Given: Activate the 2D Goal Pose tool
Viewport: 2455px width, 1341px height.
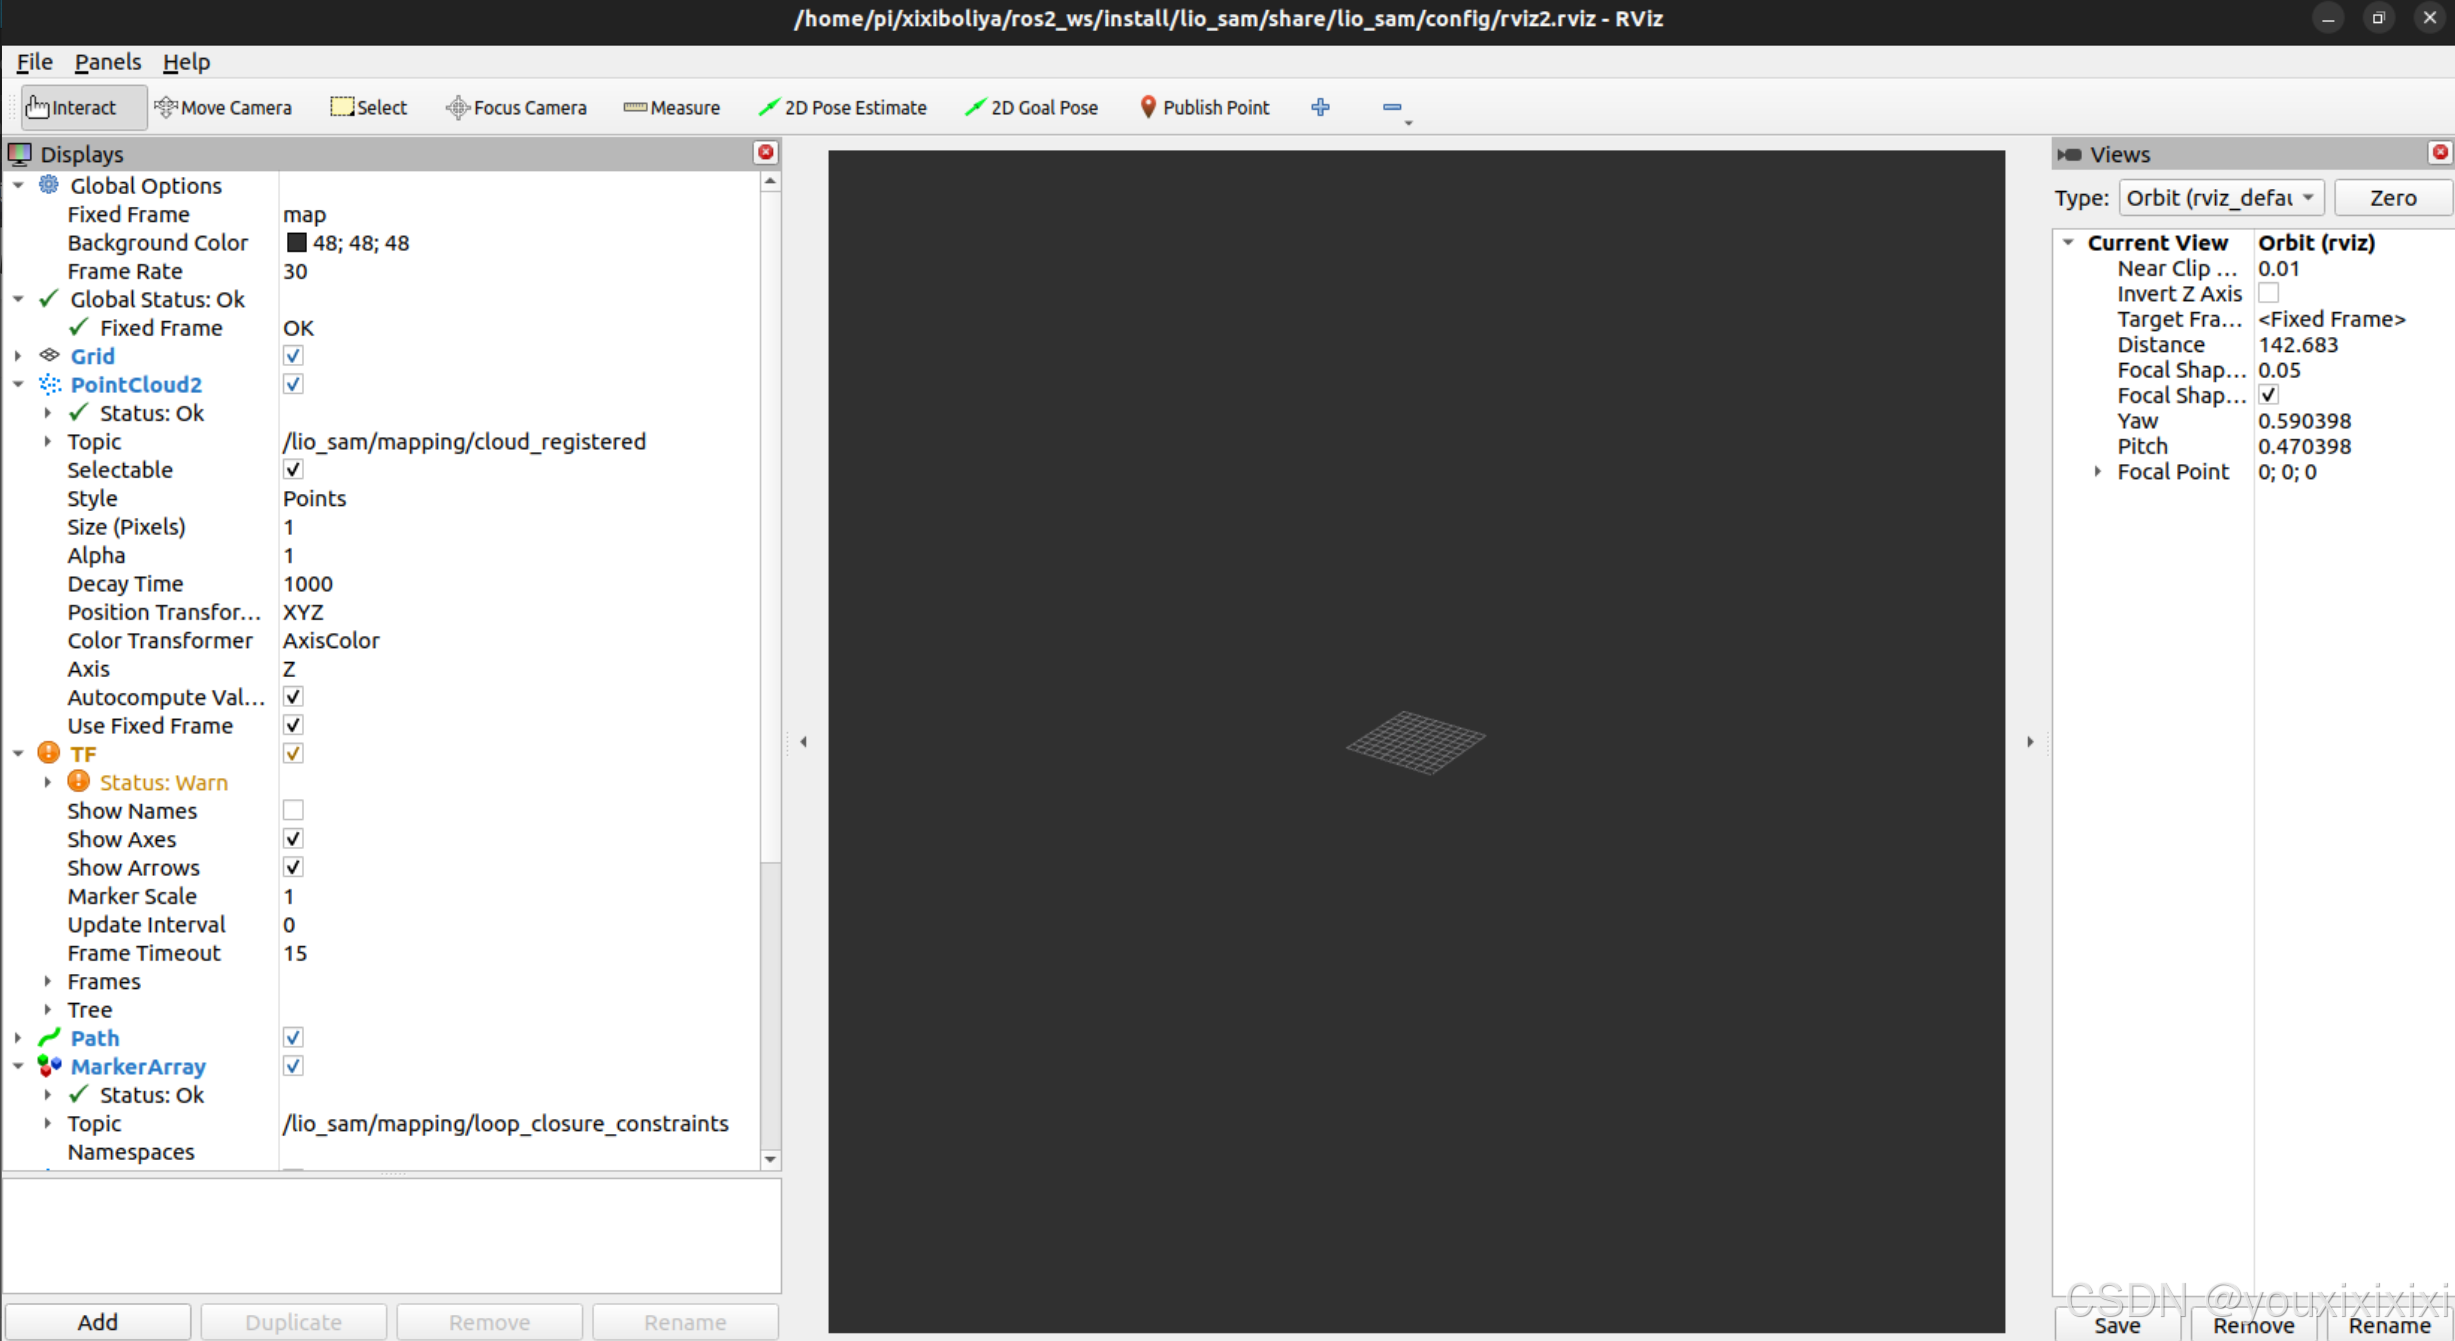Looking at the screenshot, I should [1031, 107].
